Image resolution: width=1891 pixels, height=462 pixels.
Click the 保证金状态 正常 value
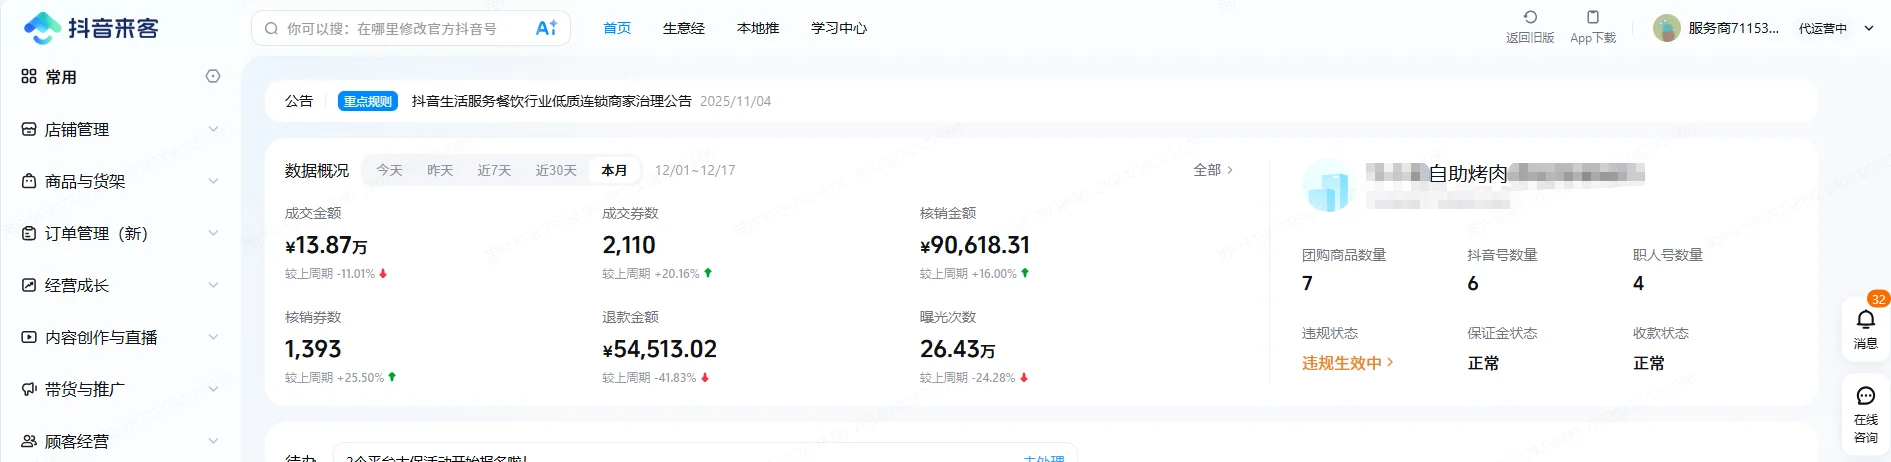[x=1483, y=363]
